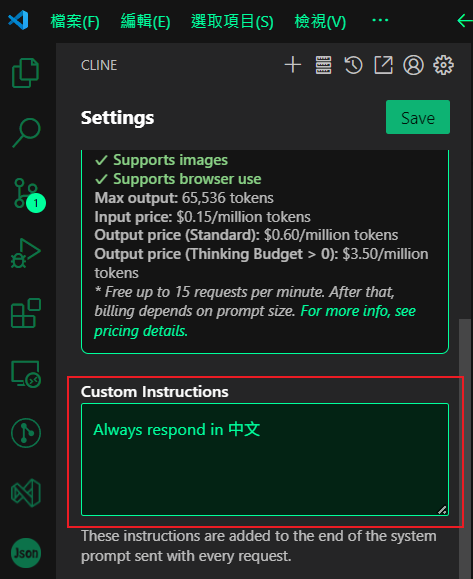Click the Supports browser use line

point(178,179)
